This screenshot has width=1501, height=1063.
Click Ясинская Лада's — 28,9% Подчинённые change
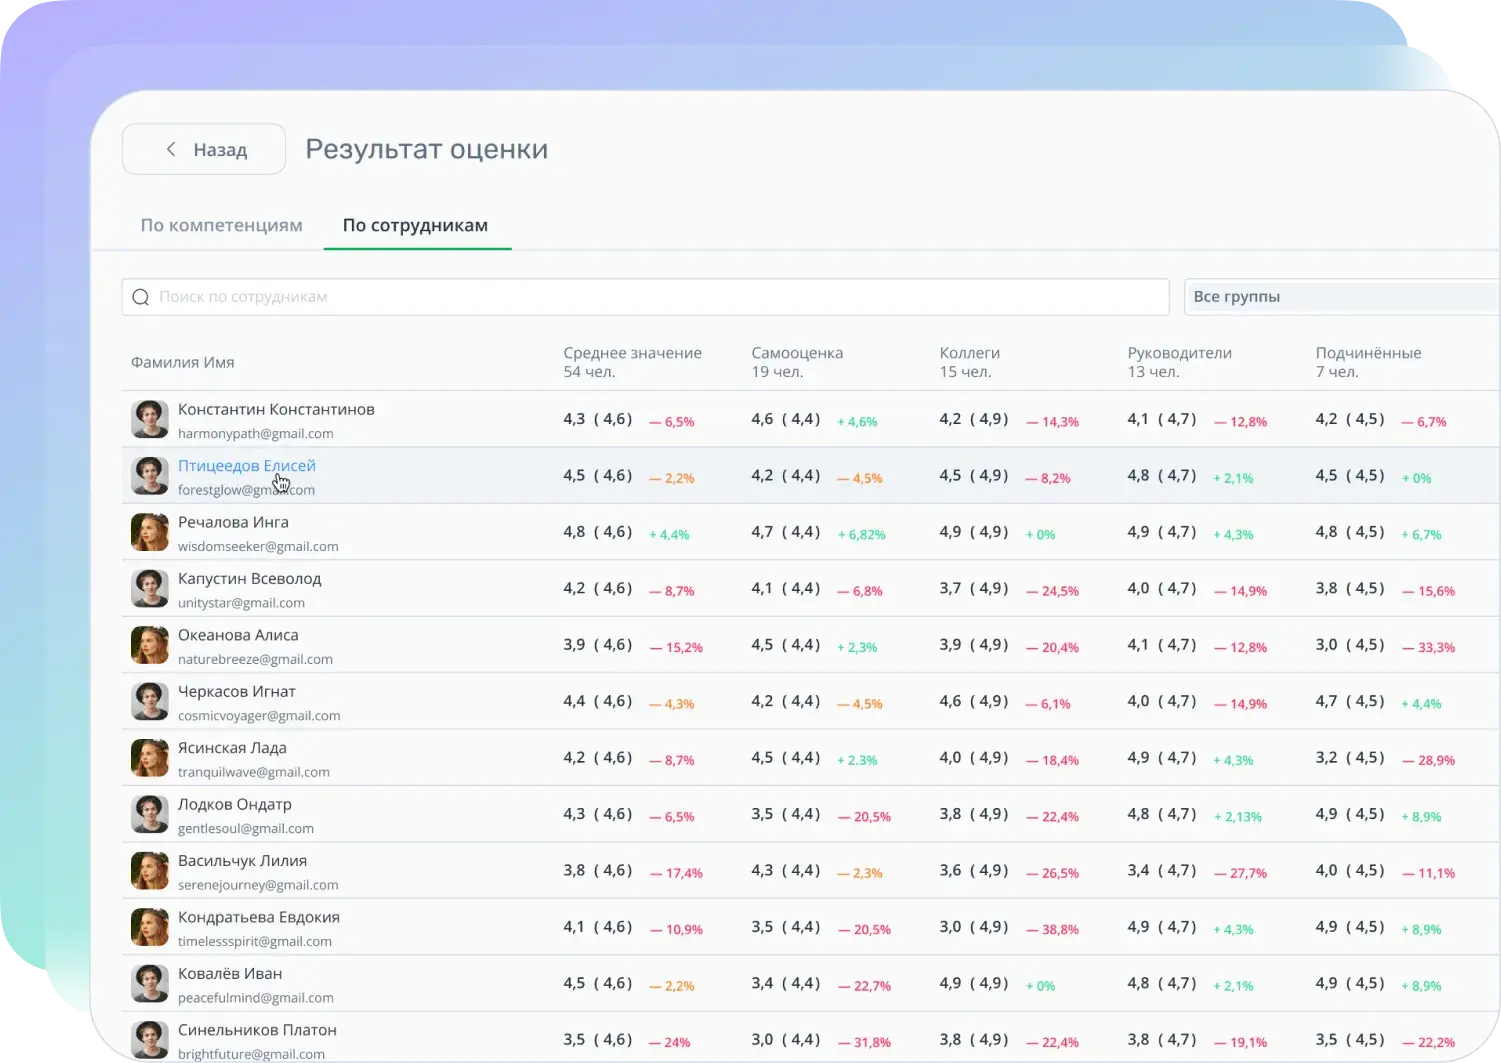pyautogui.click(x=1428, y=761)
